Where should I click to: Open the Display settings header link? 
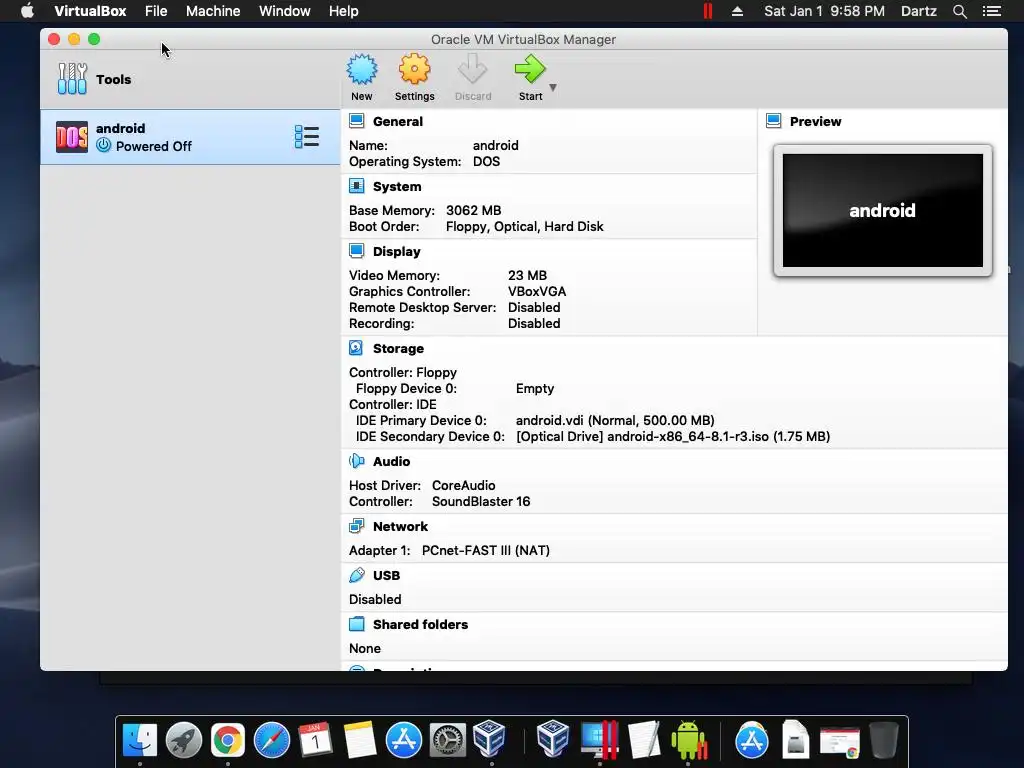[x=396, y=251]
